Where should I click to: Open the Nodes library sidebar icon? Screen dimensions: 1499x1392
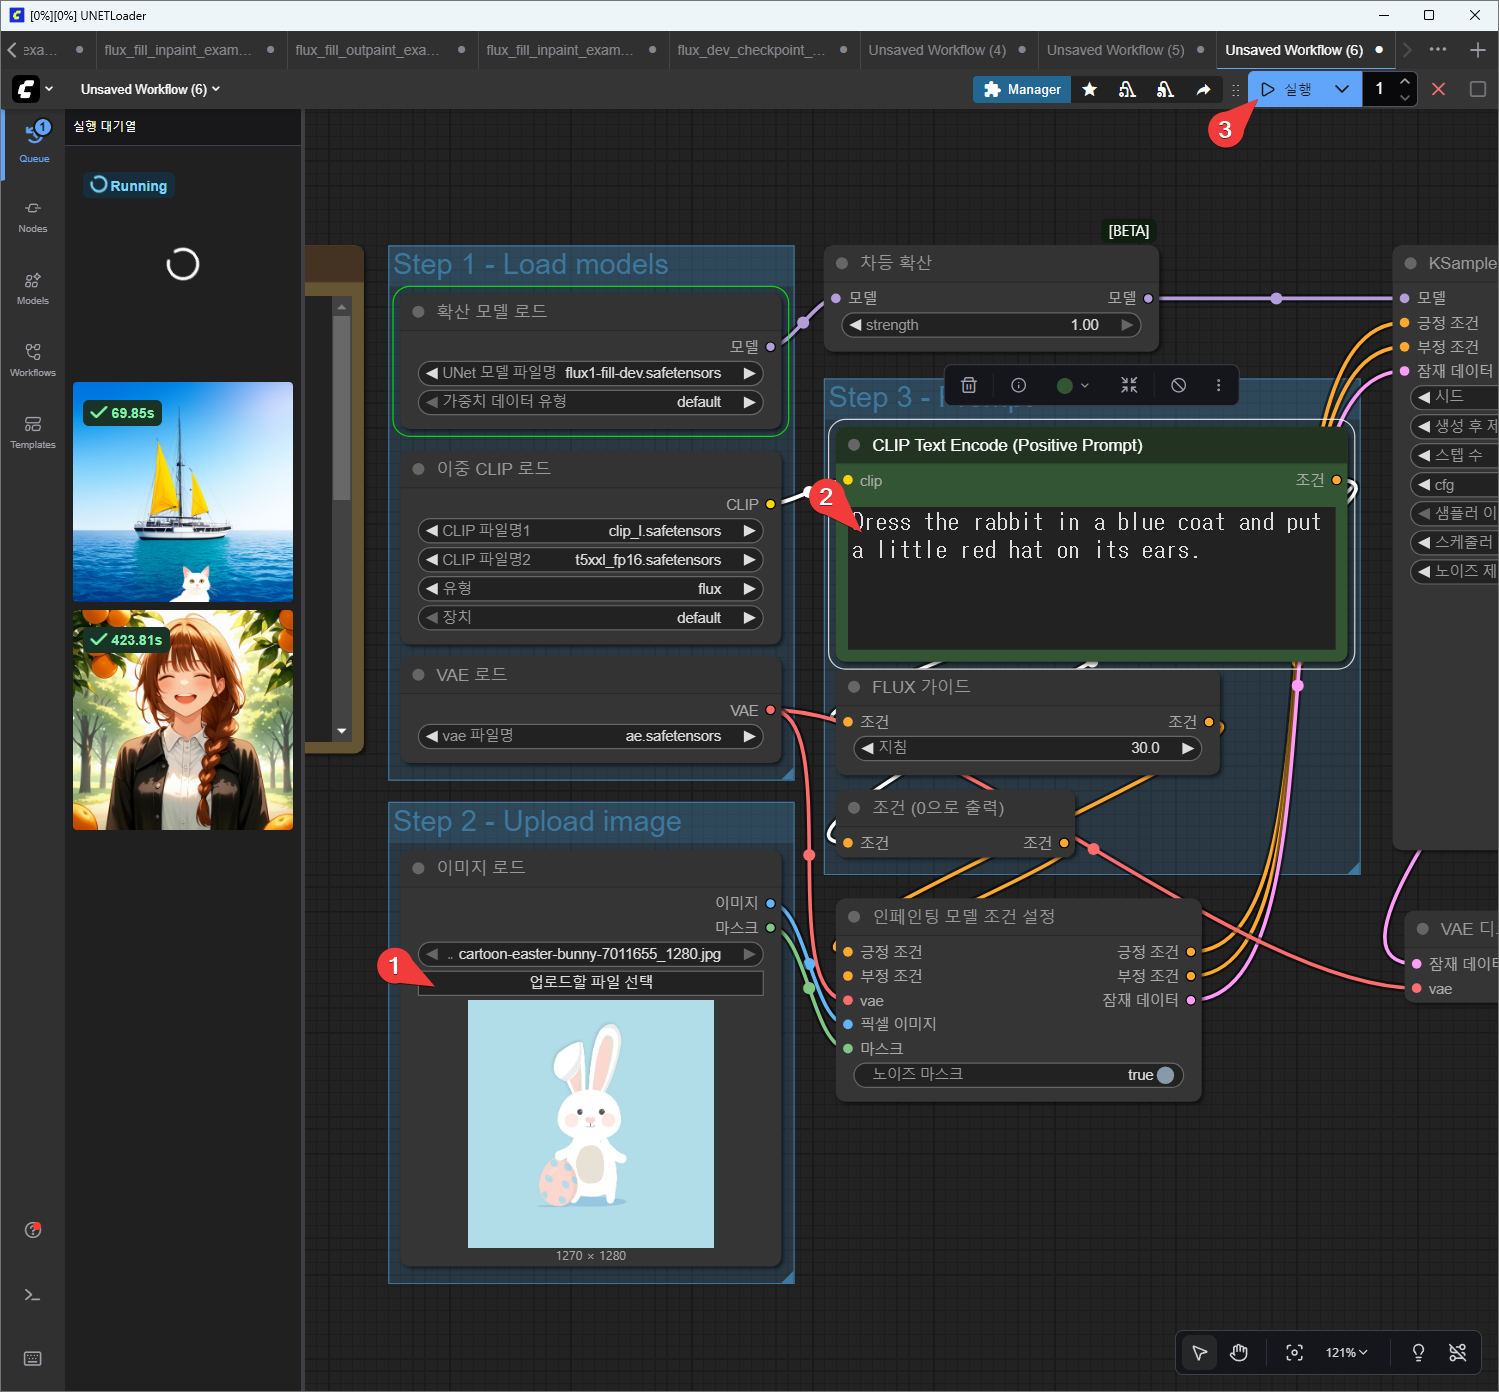(x=33, y=215)
